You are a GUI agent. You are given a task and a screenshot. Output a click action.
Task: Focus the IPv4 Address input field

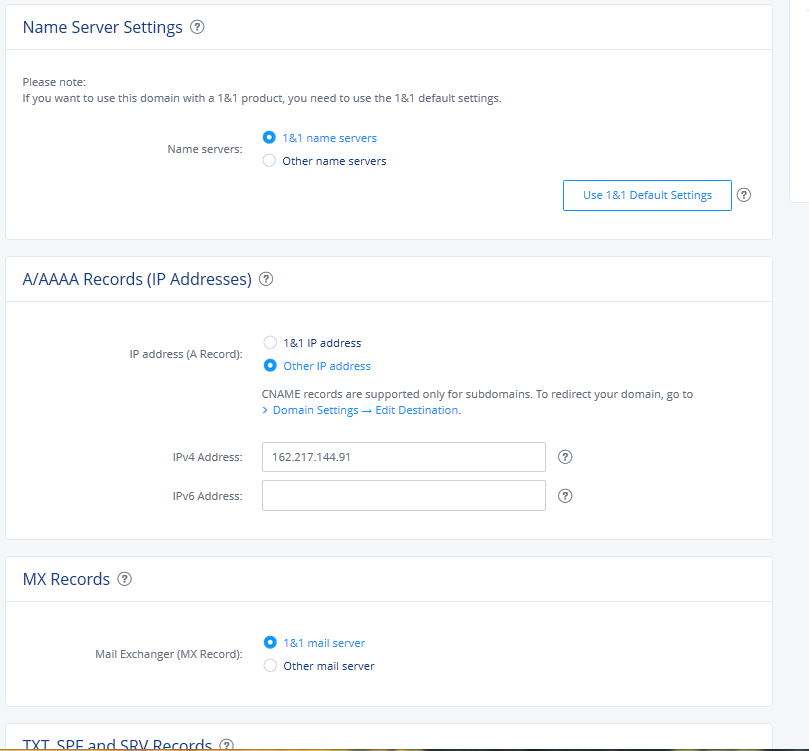click(x=403, y=457)
